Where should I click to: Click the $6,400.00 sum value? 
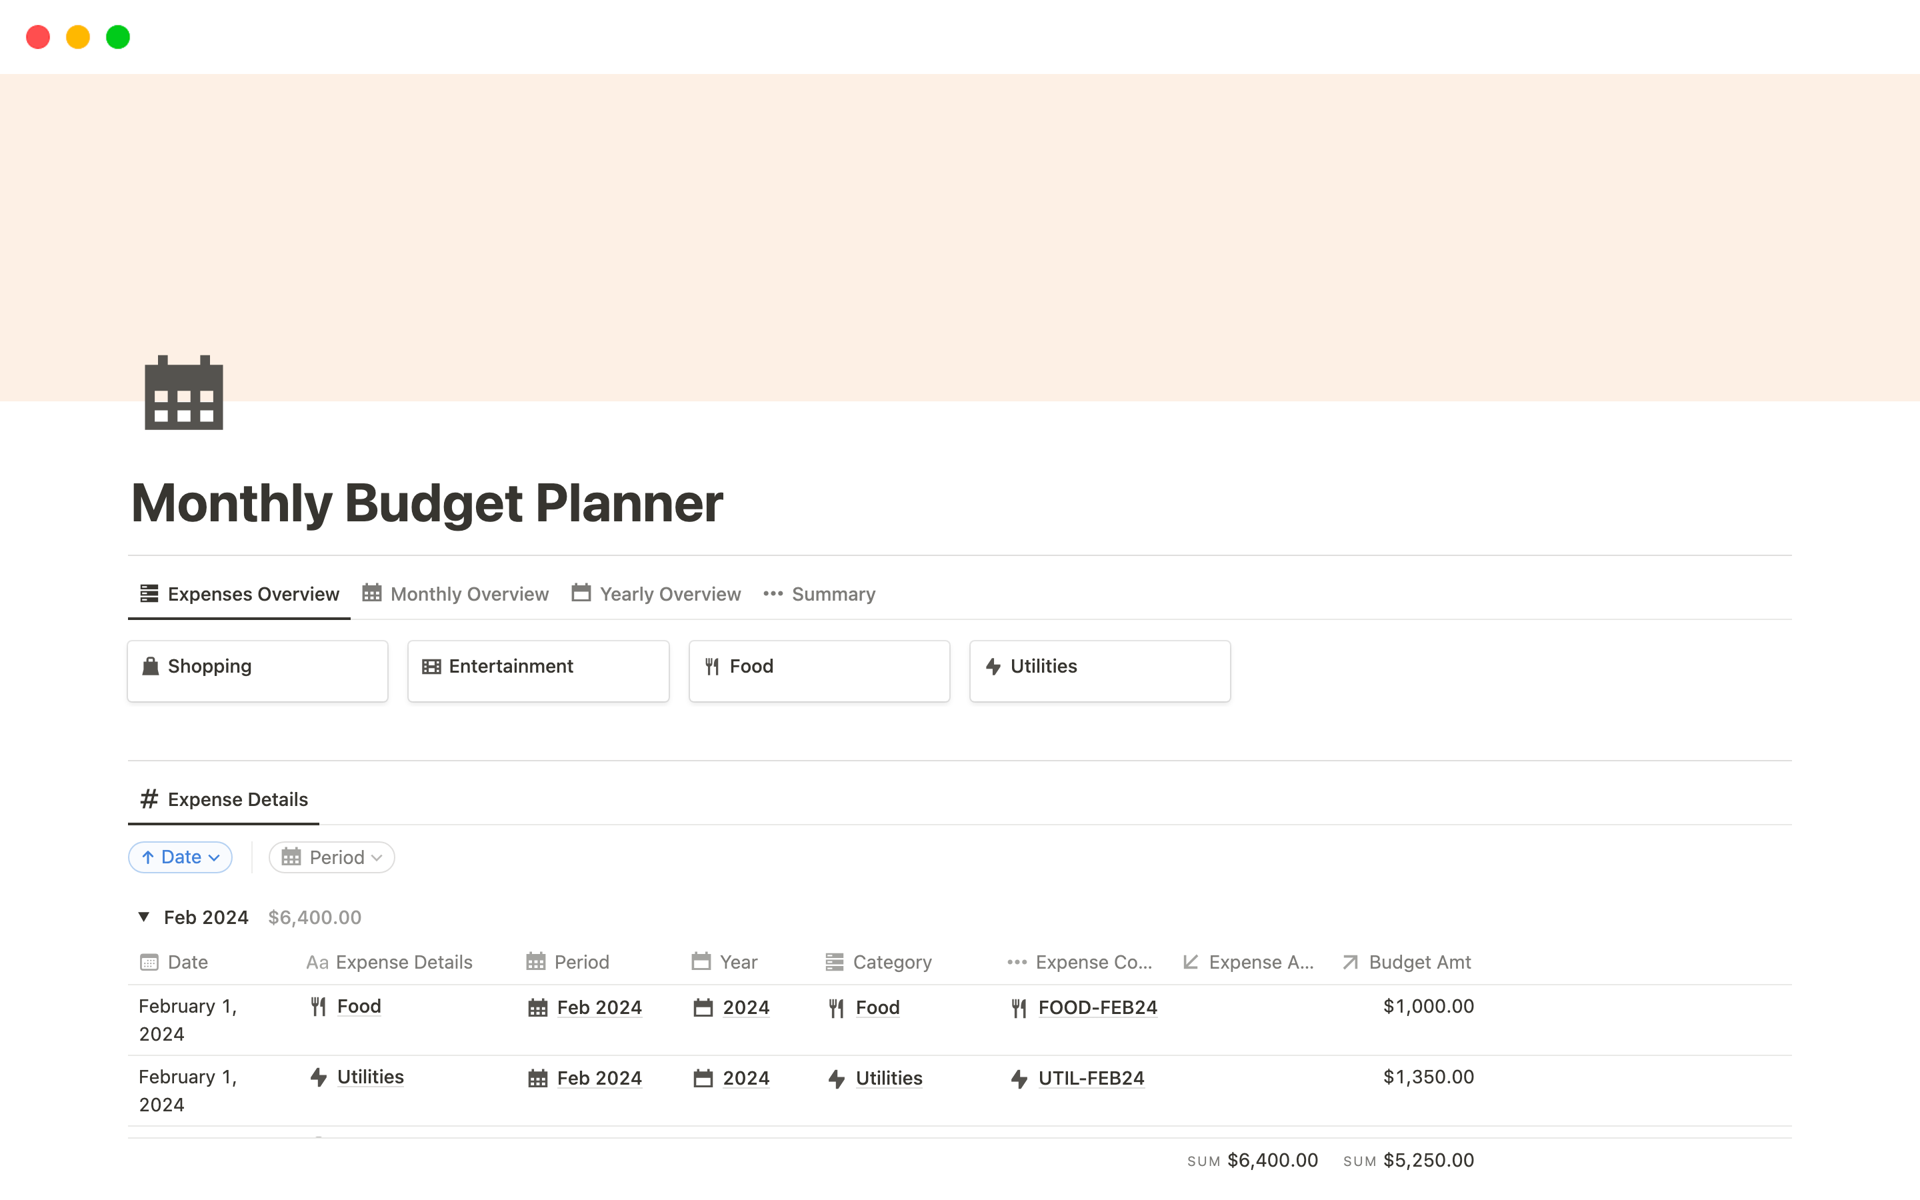(1272, 1160)
